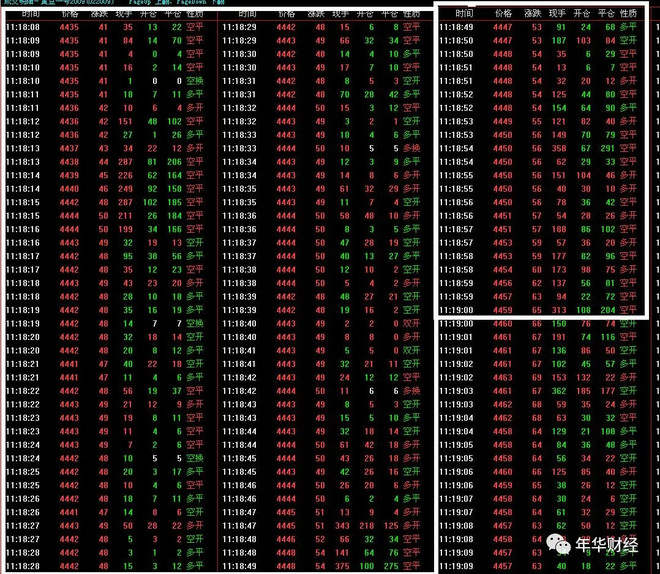660x574 pixels.
Task: Select 多换 in the 11:18:42 row
Action: (411, 391)
